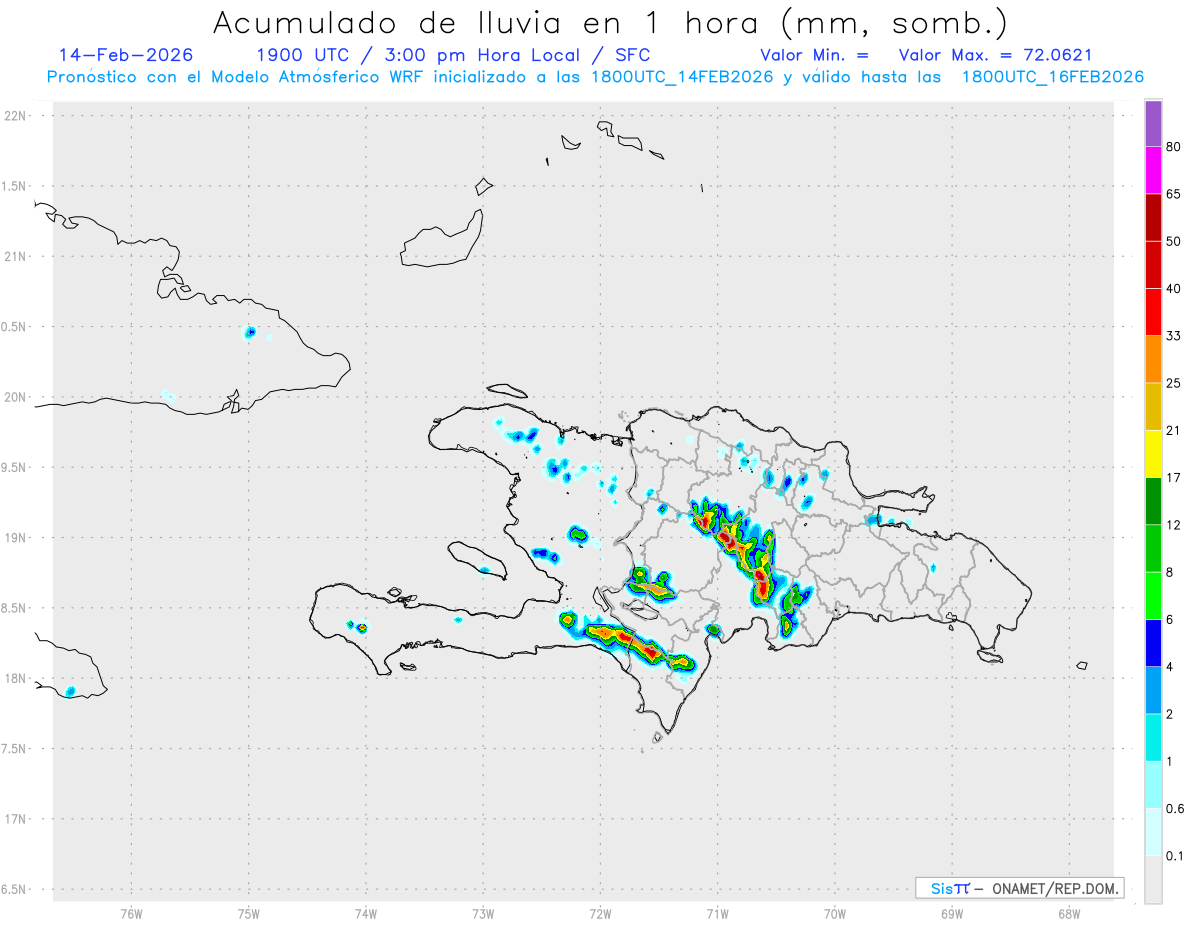Select the orange legend swatch between 25 and 33

(1153, 359)
